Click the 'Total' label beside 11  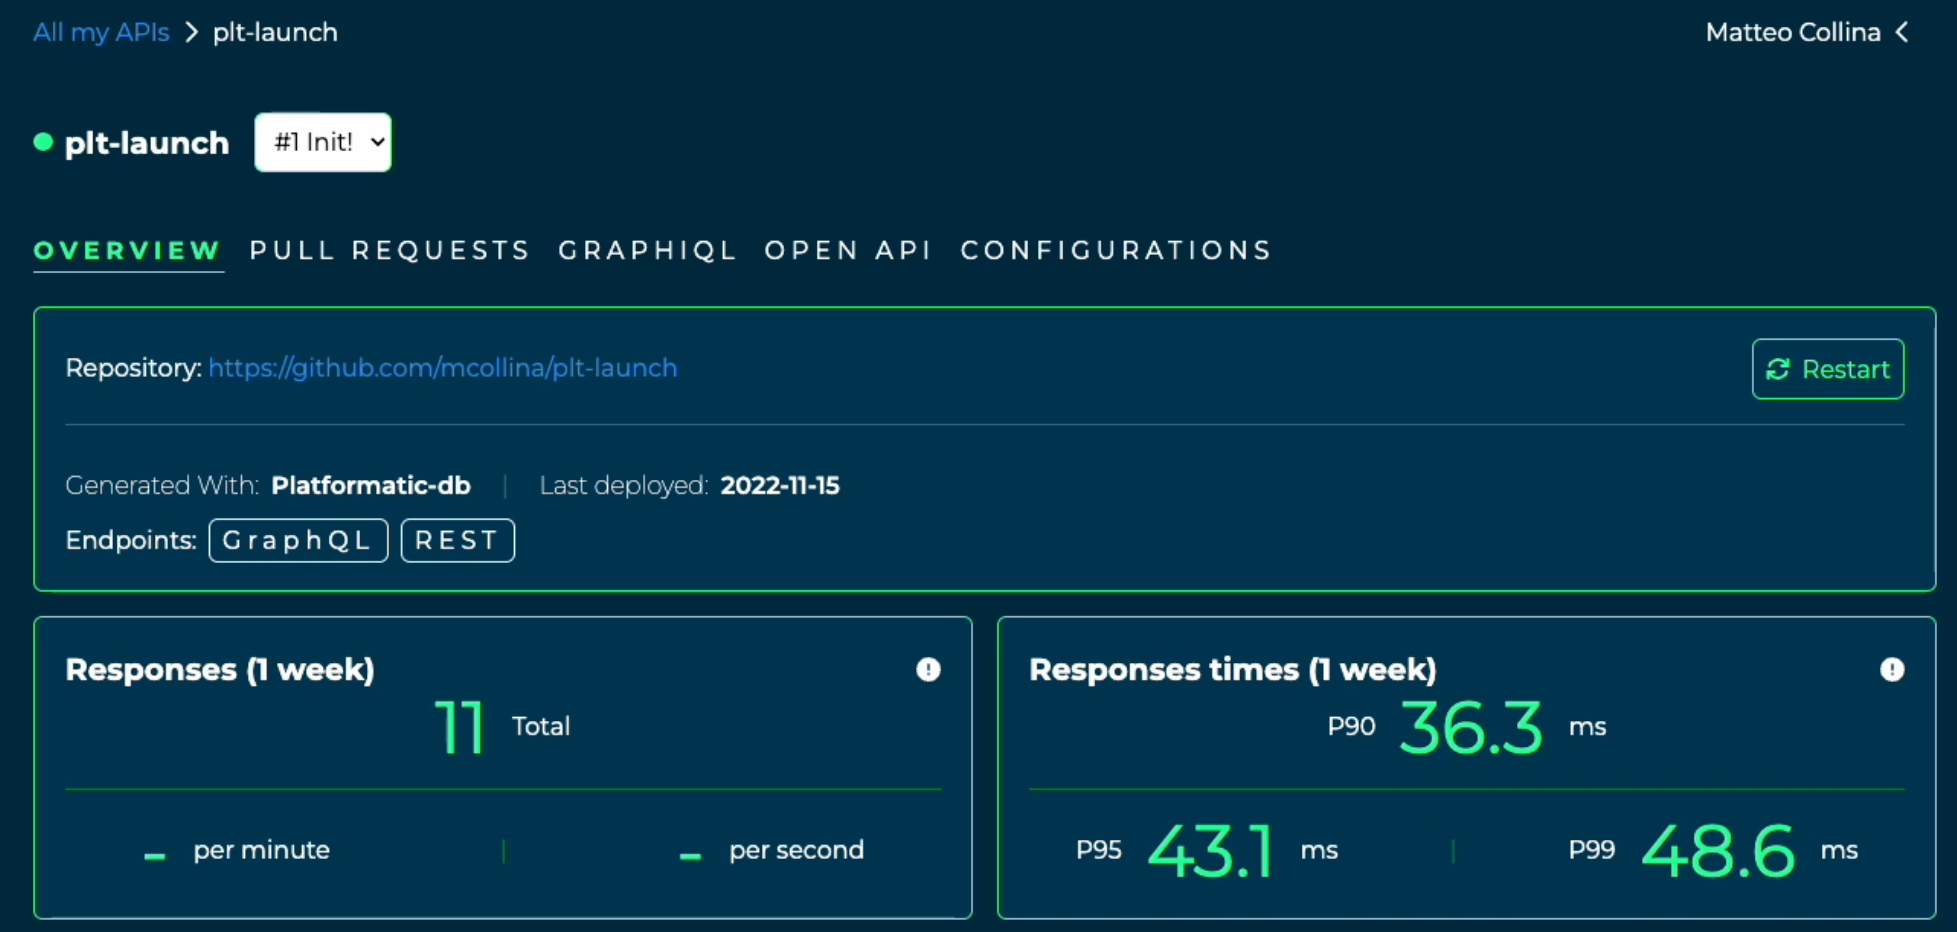click(x=541, y=726)
